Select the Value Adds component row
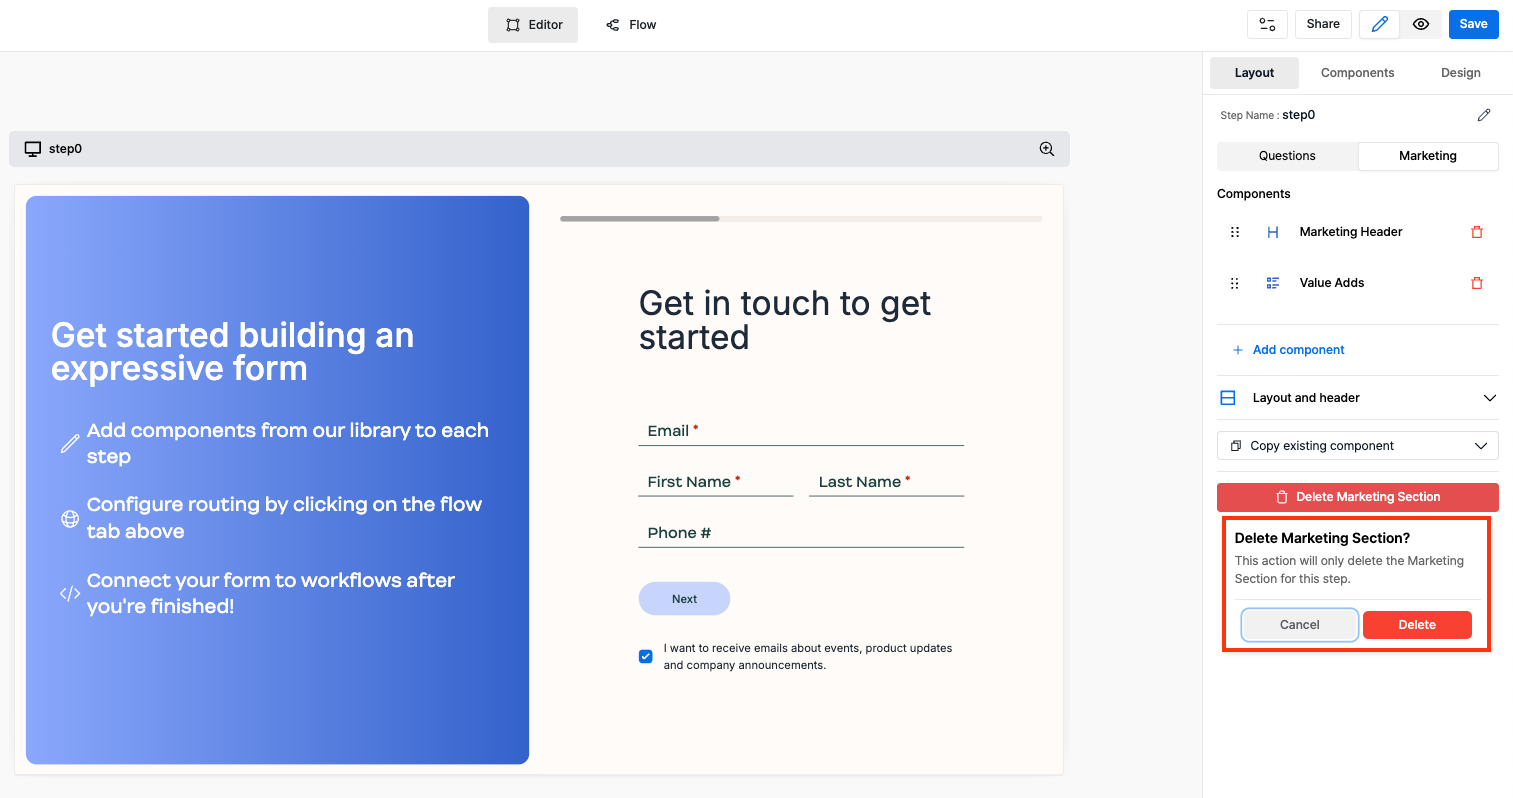 pyautogui.click(x=1358, y=283)
